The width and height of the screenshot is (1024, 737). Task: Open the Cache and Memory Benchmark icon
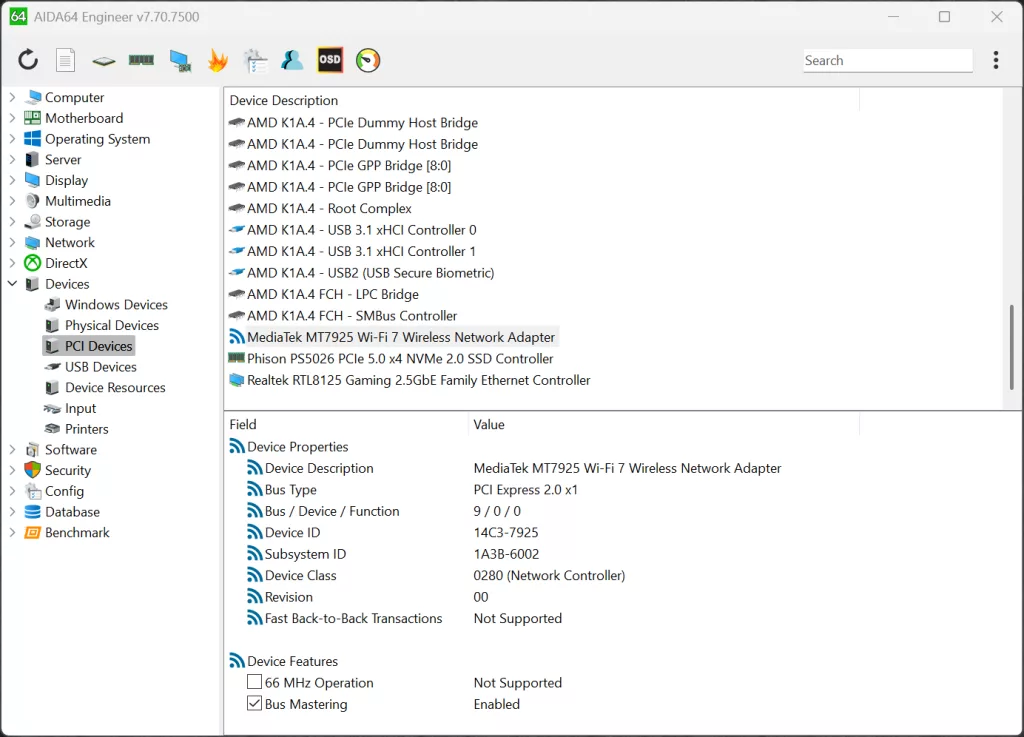[x=141, y=60]
